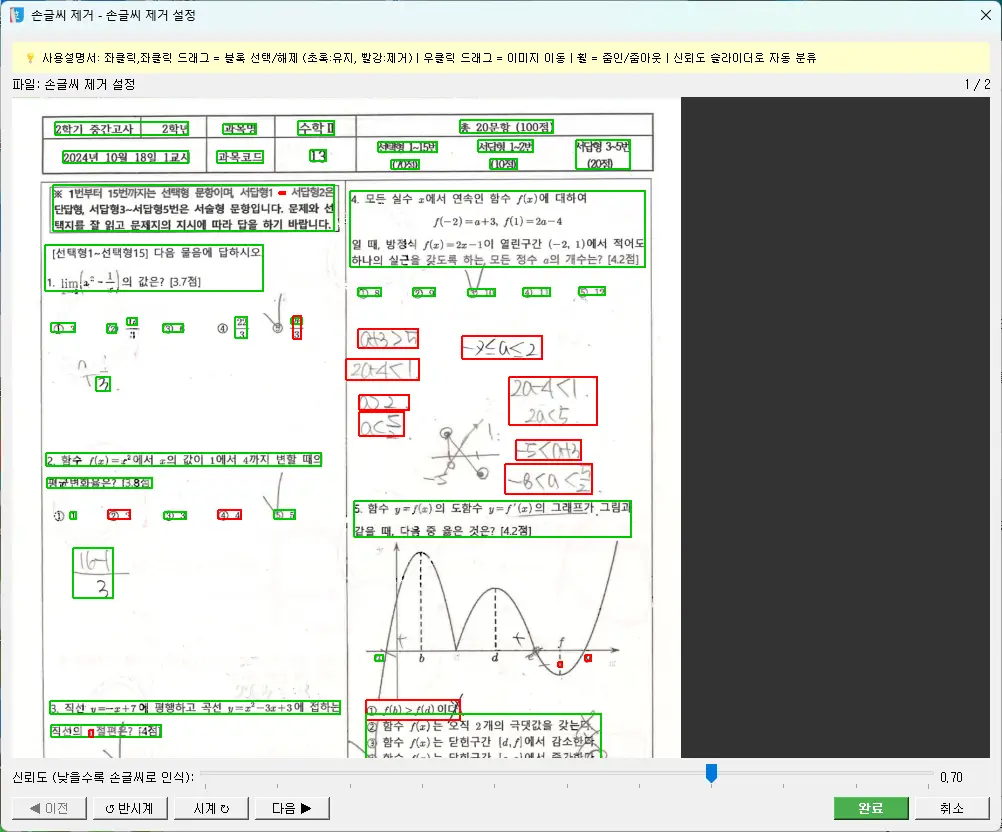
Task: Confirm with the green 완료 button
Action: coord(870,808)
